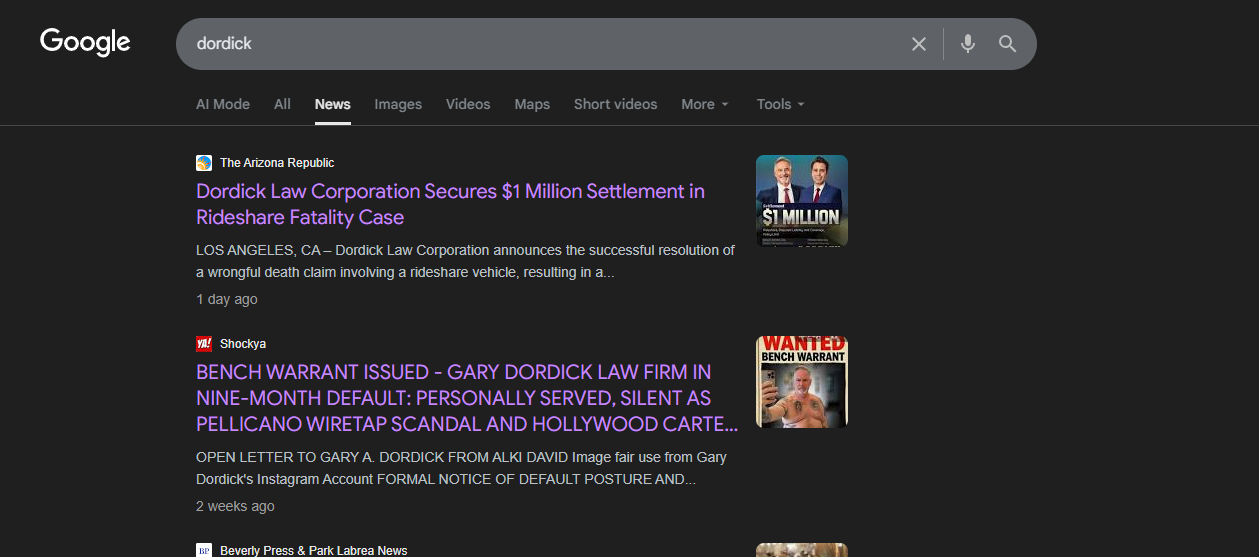Click the Google logo
This screenshot has width=1259, height=557.
[85, 42]
